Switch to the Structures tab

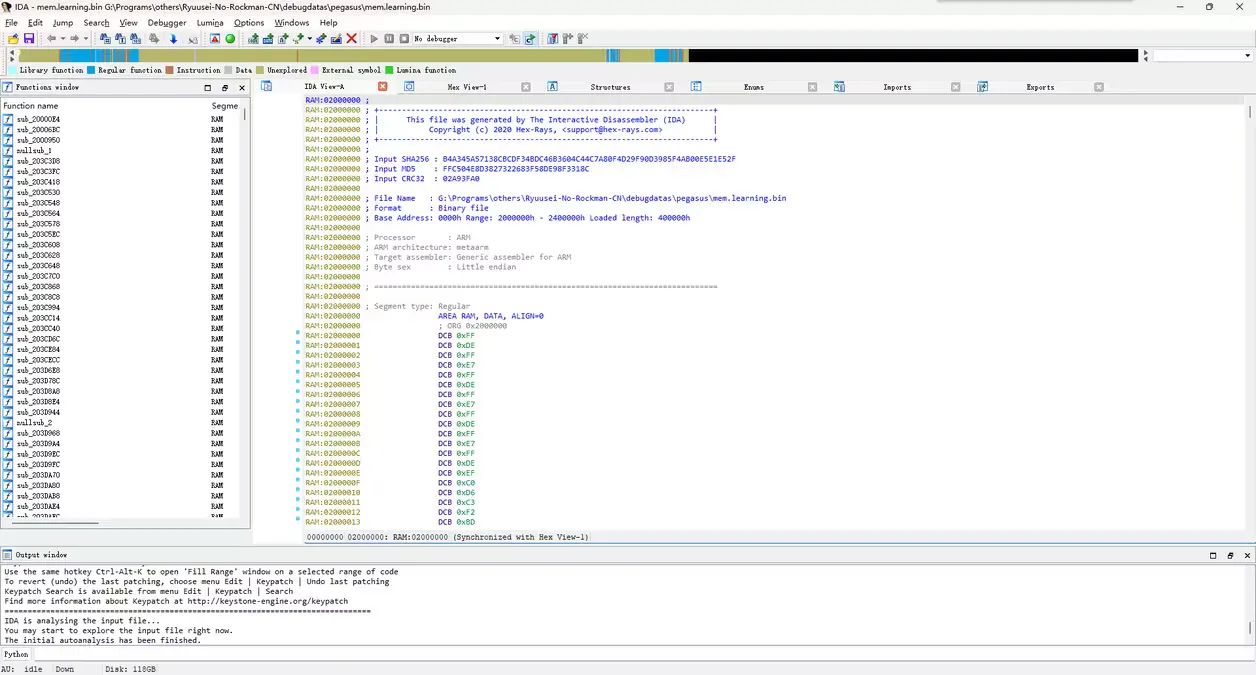coord(610,87)
